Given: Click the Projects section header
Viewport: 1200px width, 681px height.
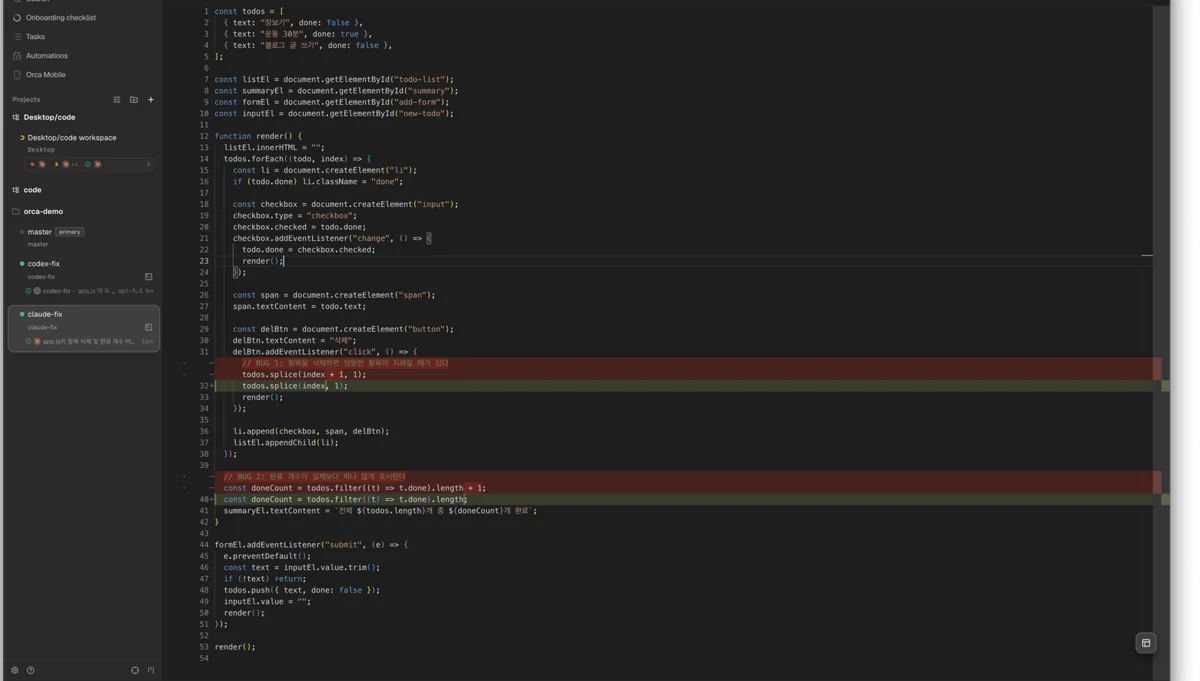Looking at the screenshot, I should point(26,100).
